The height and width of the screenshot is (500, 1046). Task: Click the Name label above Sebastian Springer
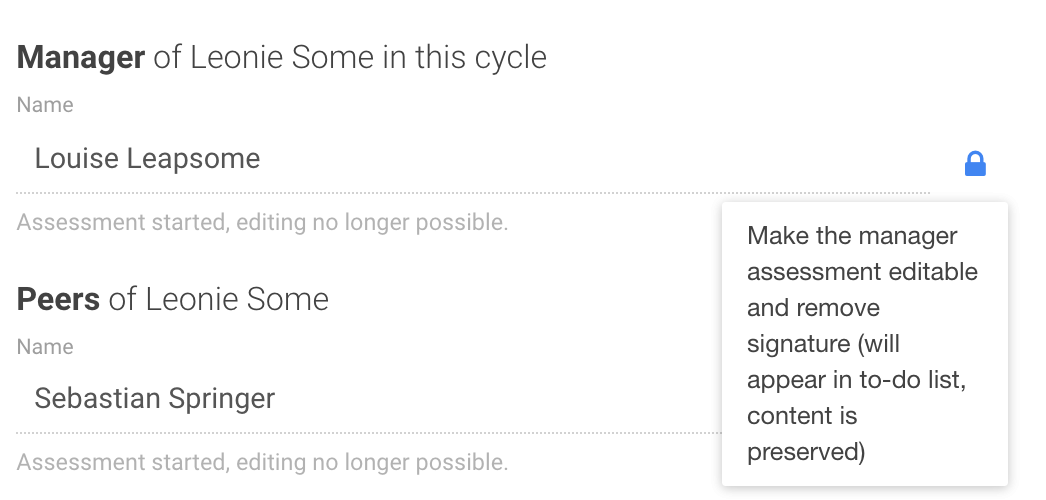point(45,347)
